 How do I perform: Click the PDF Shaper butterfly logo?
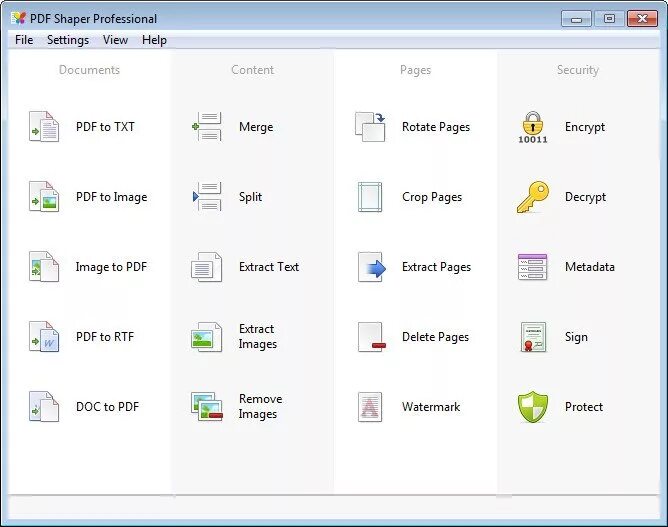coord(19,18)
